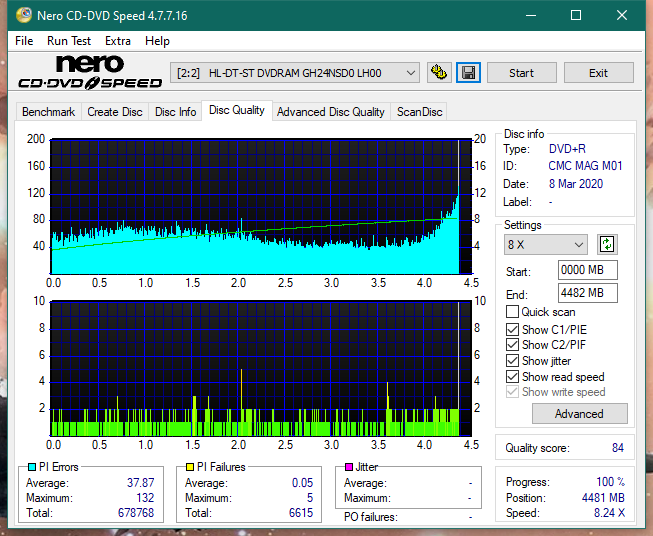This screenshot has width=653, height=536.
Task: Open the Run Test menu
Action: 69,41
